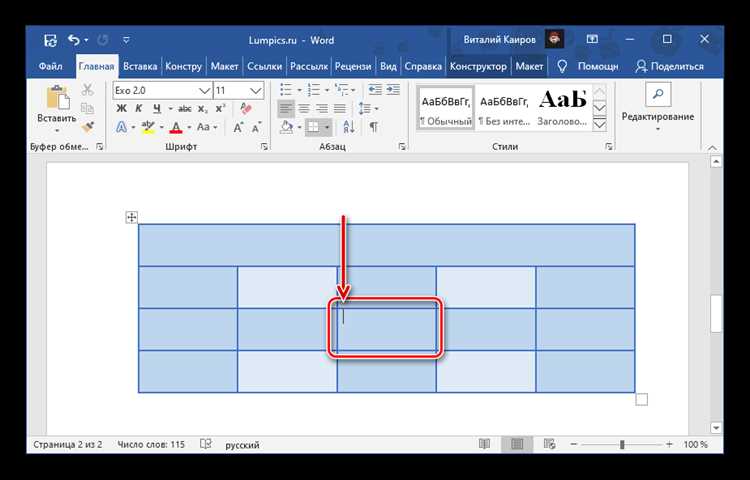This screenshot has width=750, height=480.
Task: Toggle bold formatting (Ж)
Action: (121, 109)
